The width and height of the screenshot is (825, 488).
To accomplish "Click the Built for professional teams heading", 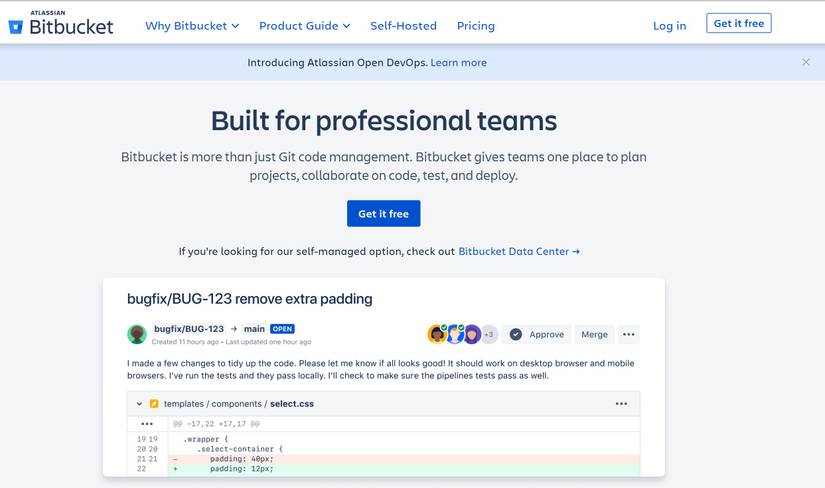I will click(x=384, y=121).
